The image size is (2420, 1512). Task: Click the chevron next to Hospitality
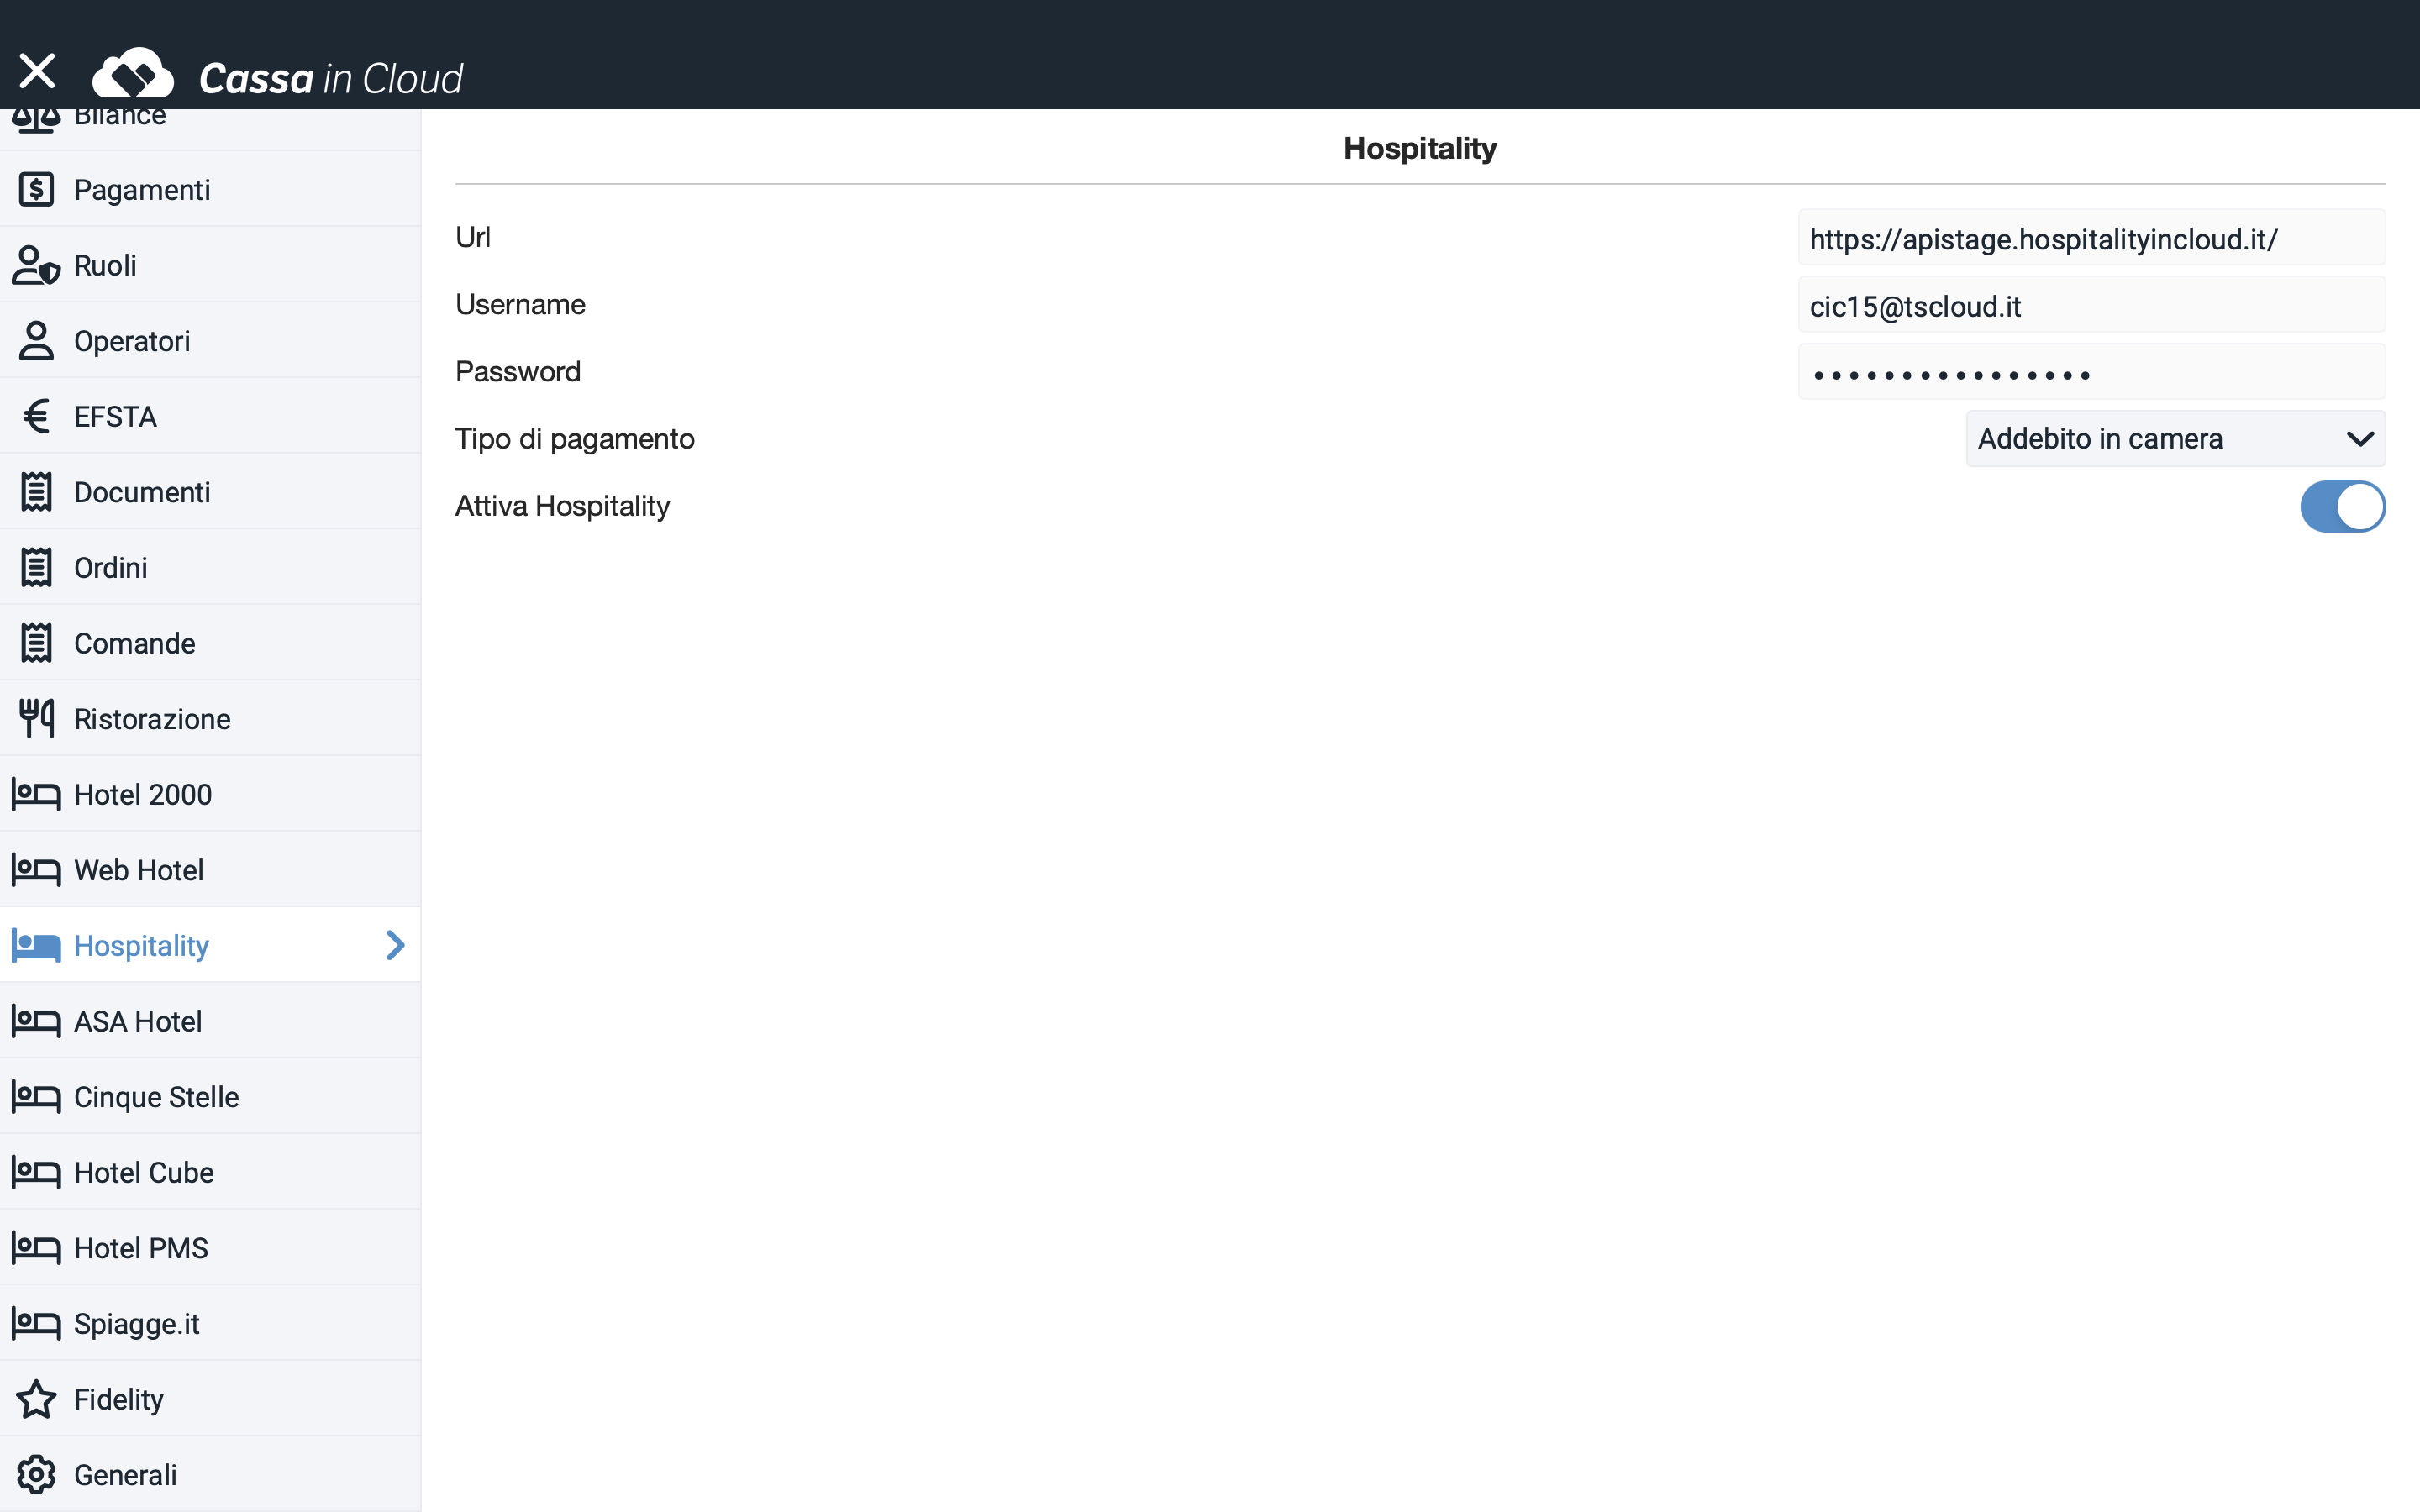(x=395, y=945)
